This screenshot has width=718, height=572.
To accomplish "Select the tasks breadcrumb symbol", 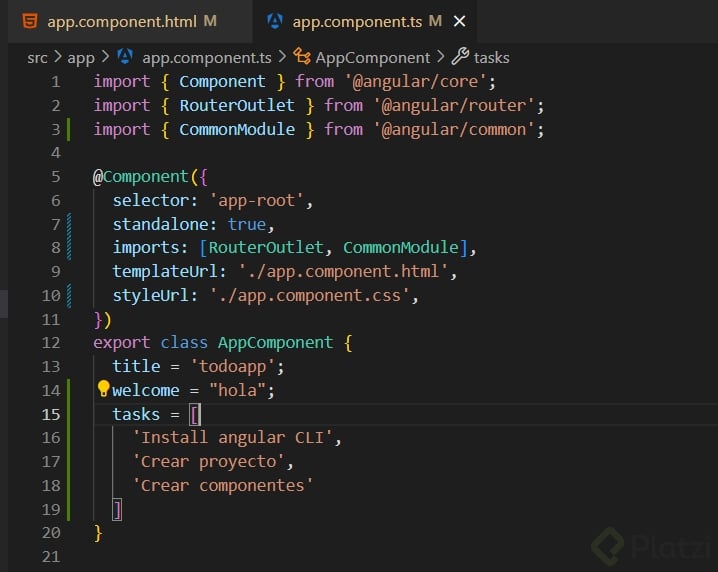I will pos(491,58).
